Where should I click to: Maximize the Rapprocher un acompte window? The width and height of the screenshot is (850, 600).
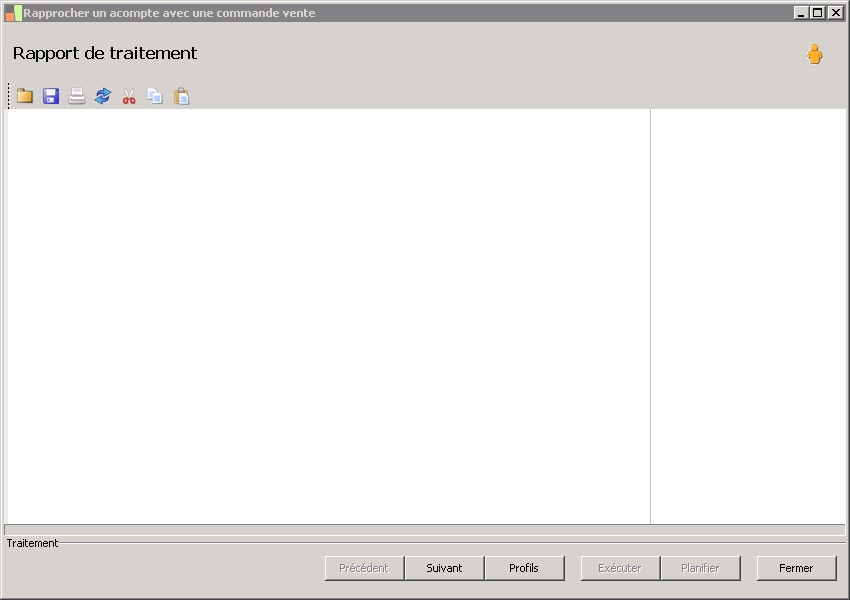coord(818,13)
